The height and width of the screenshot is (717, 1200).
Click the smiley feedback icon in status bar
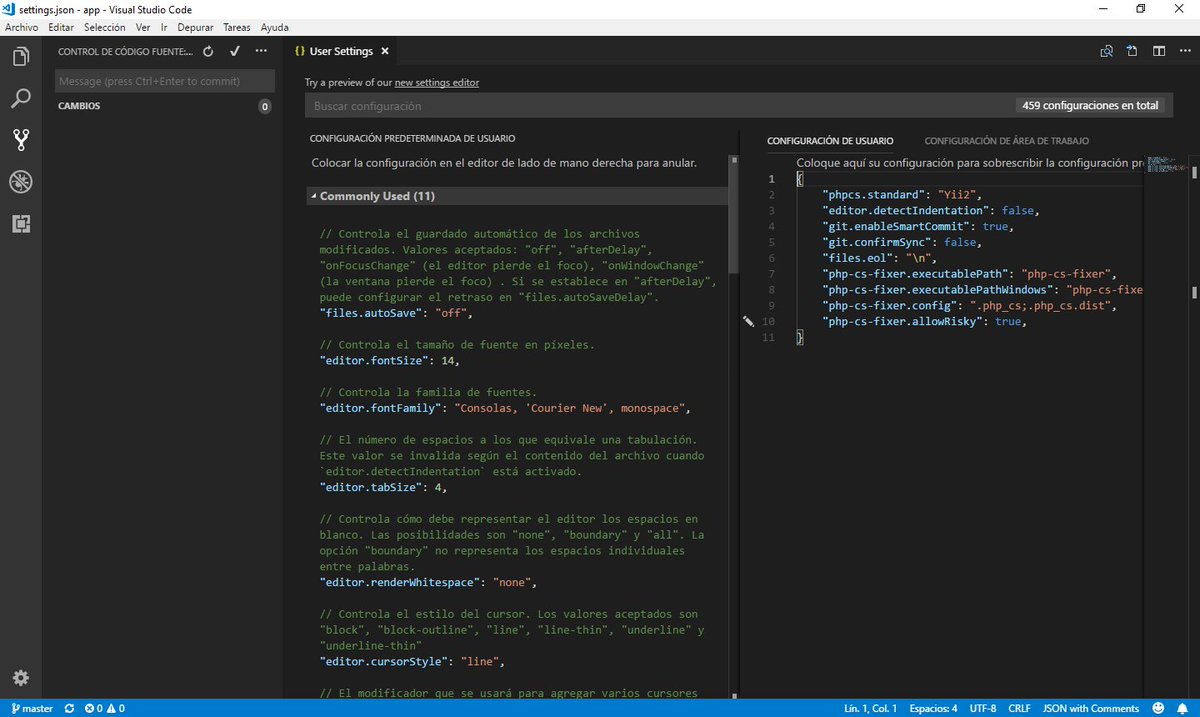coord(1157,708)
